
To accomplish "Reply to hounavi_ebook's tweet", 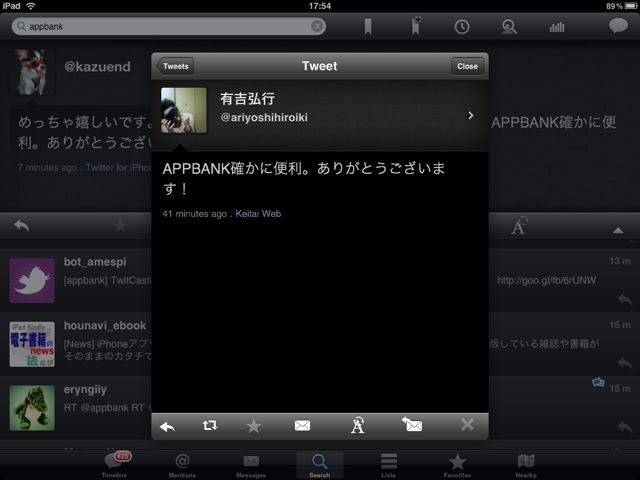I will point(624,363).
